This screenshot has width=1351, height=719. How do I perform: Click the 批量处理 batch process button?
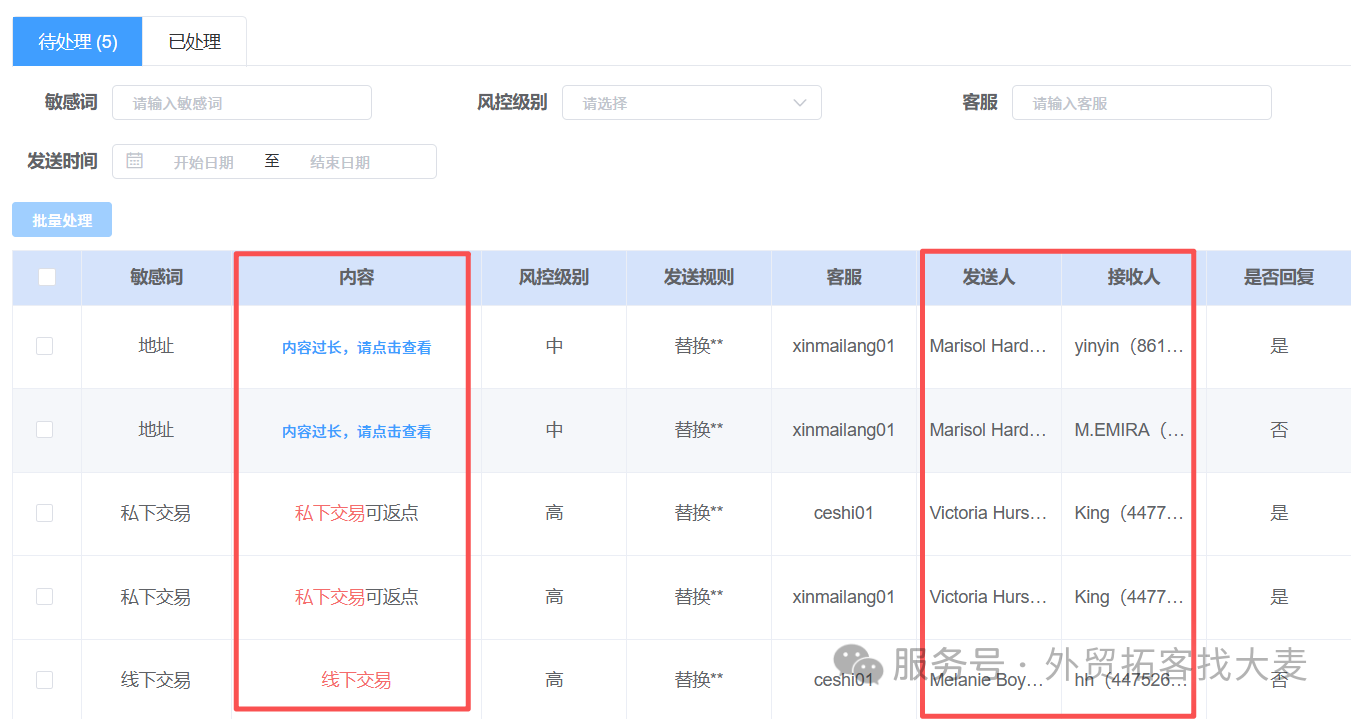(x=62, y=220)
